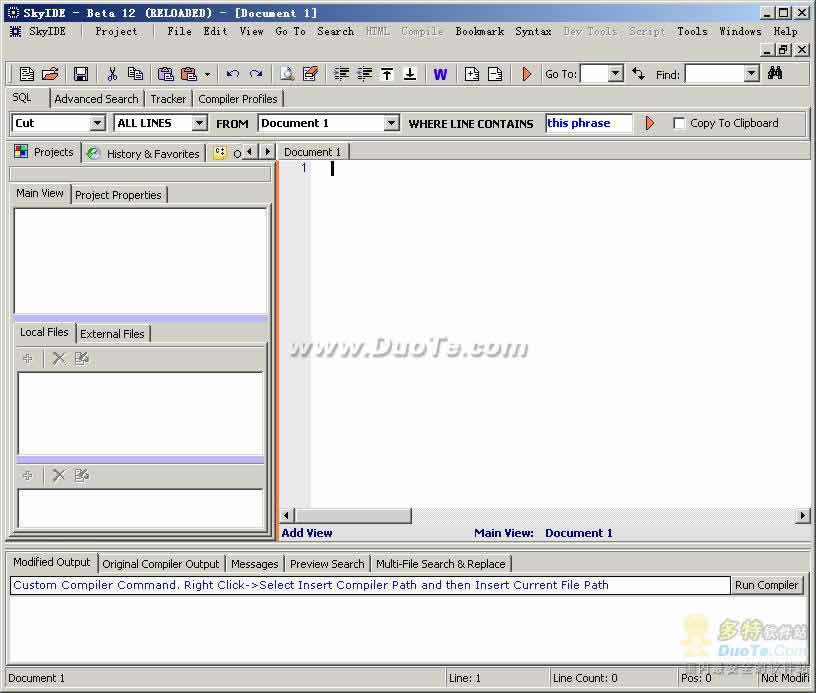Select the Projects panel tab
The width and height of the screenshot is (816, 693).
click(45, 152)
